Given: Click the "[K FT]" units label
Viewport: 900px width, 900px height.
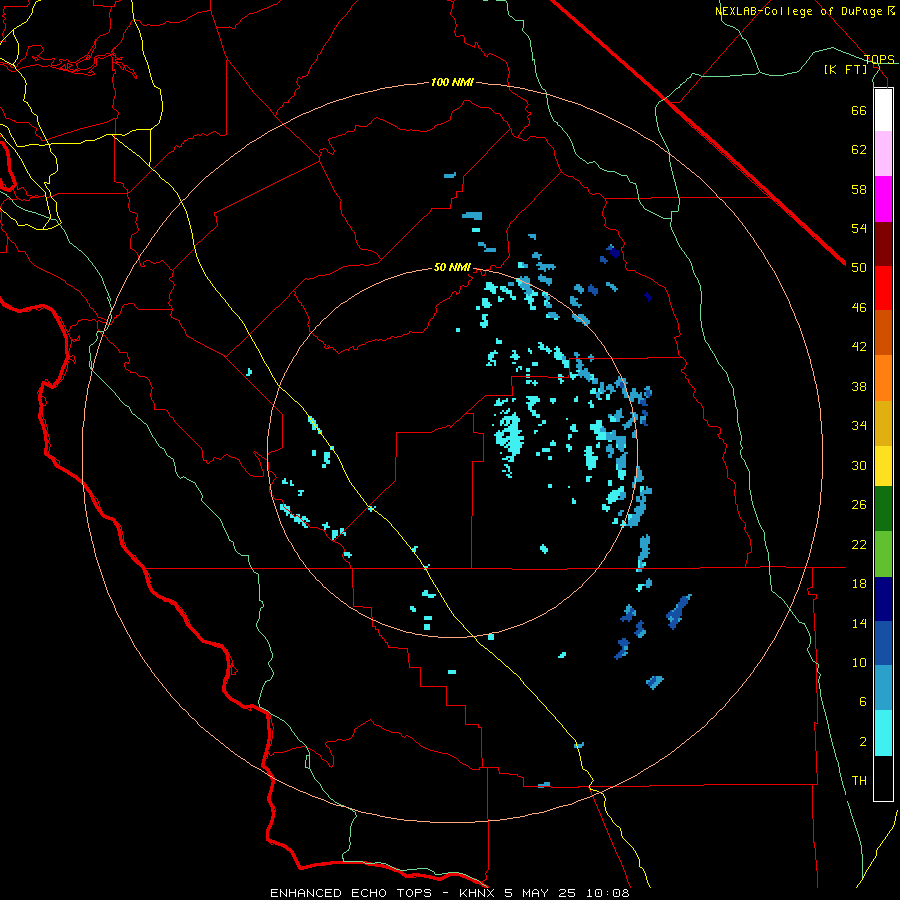Looking at the screenshot, I should (845, 69).
